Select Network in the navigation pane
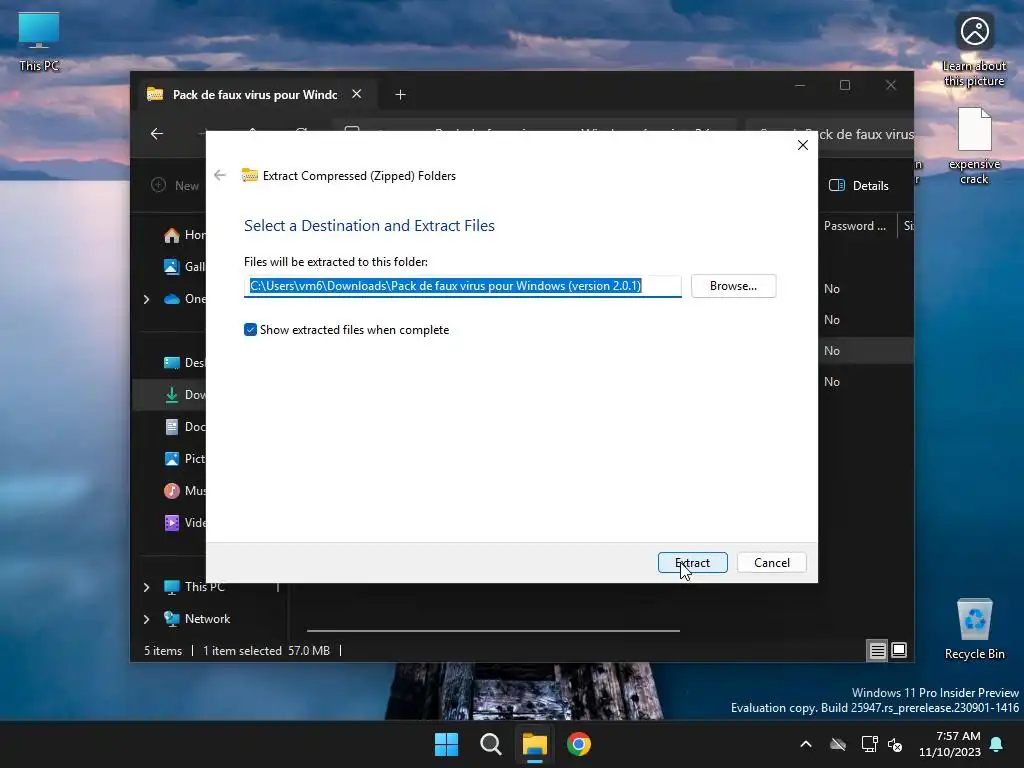This screenshot has height=768, width=1024. pyautogui.click(x=197, y=619)
